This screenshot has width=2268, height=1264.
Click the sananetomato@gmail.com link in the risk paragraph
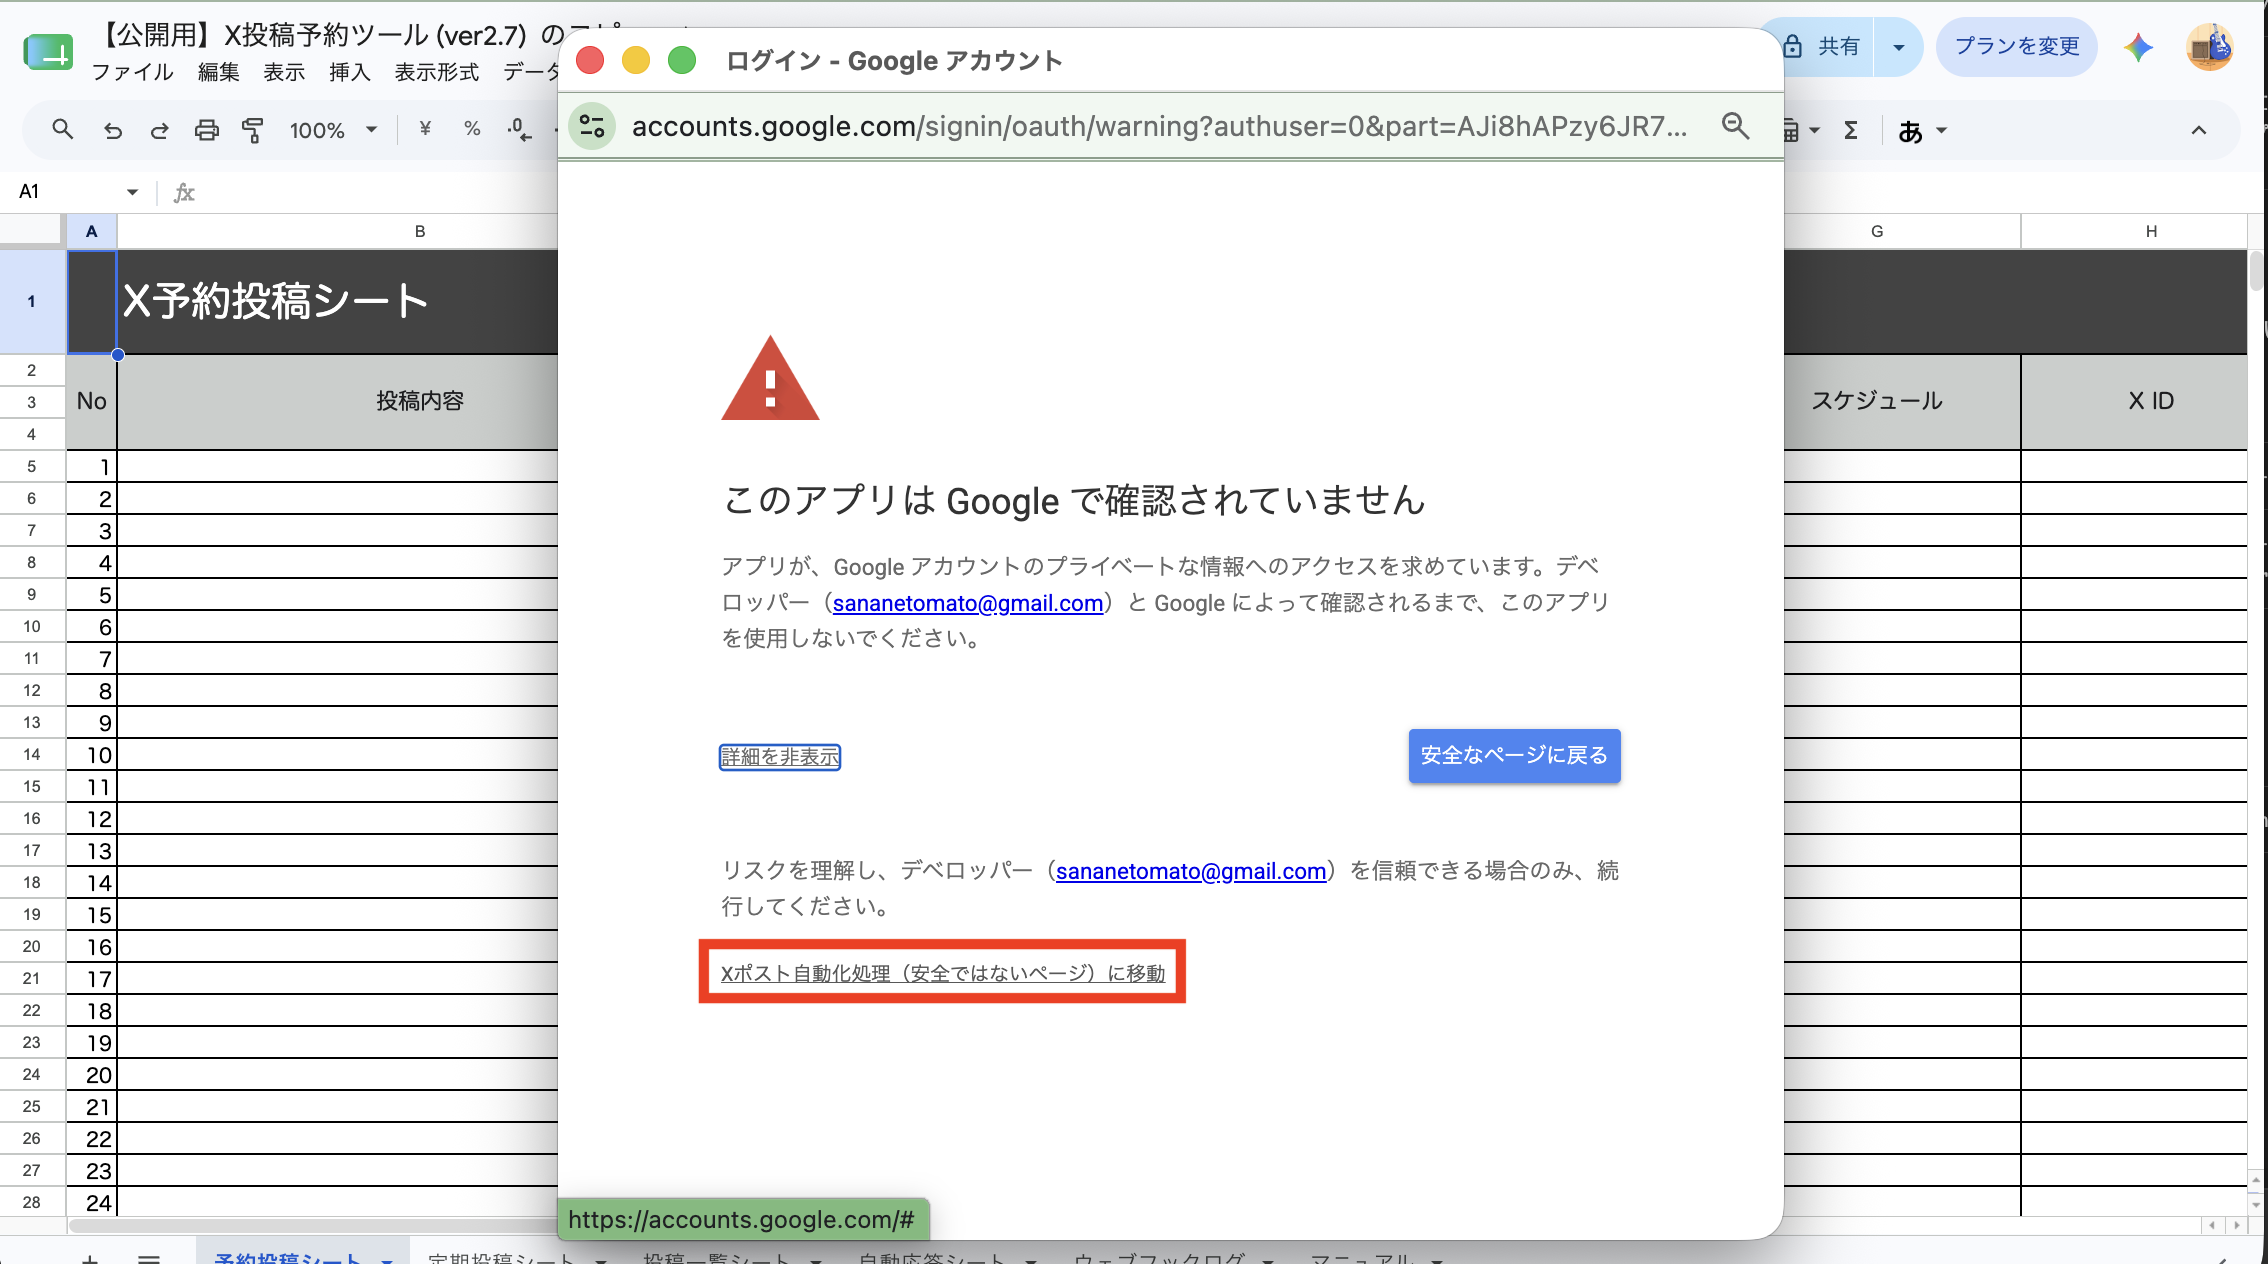(x=1190, y=871)
